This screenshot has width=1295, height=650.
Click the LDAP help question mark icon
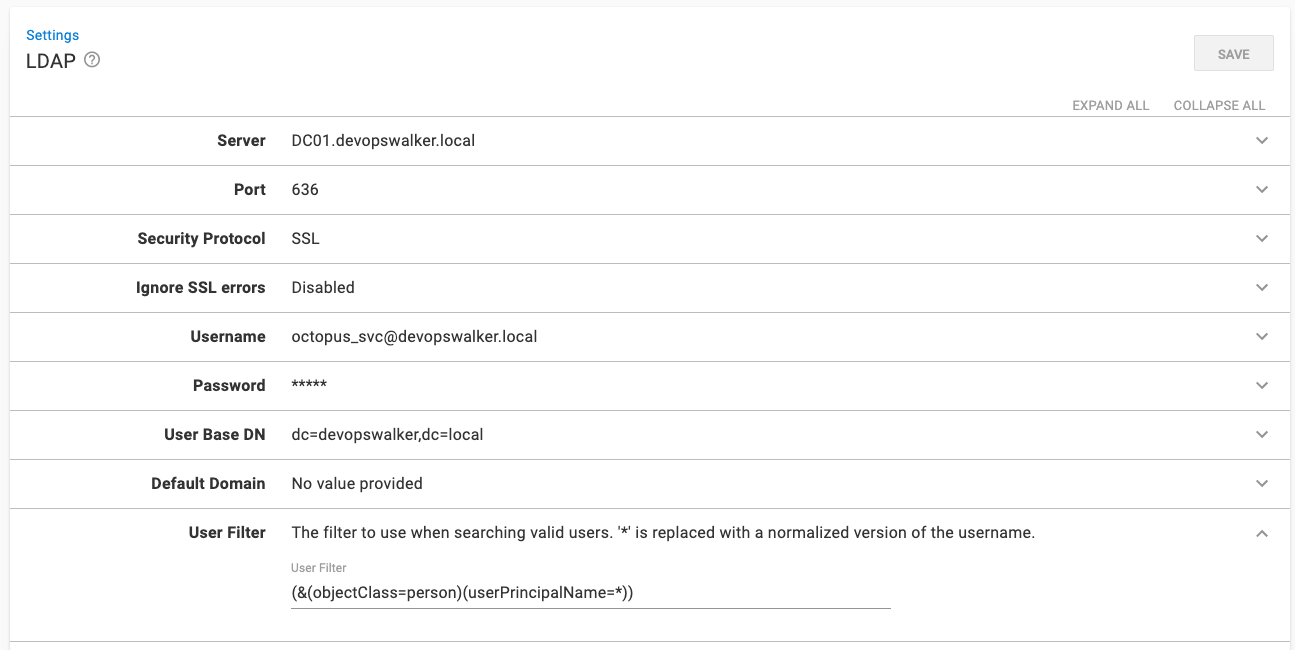click(92, 60)
